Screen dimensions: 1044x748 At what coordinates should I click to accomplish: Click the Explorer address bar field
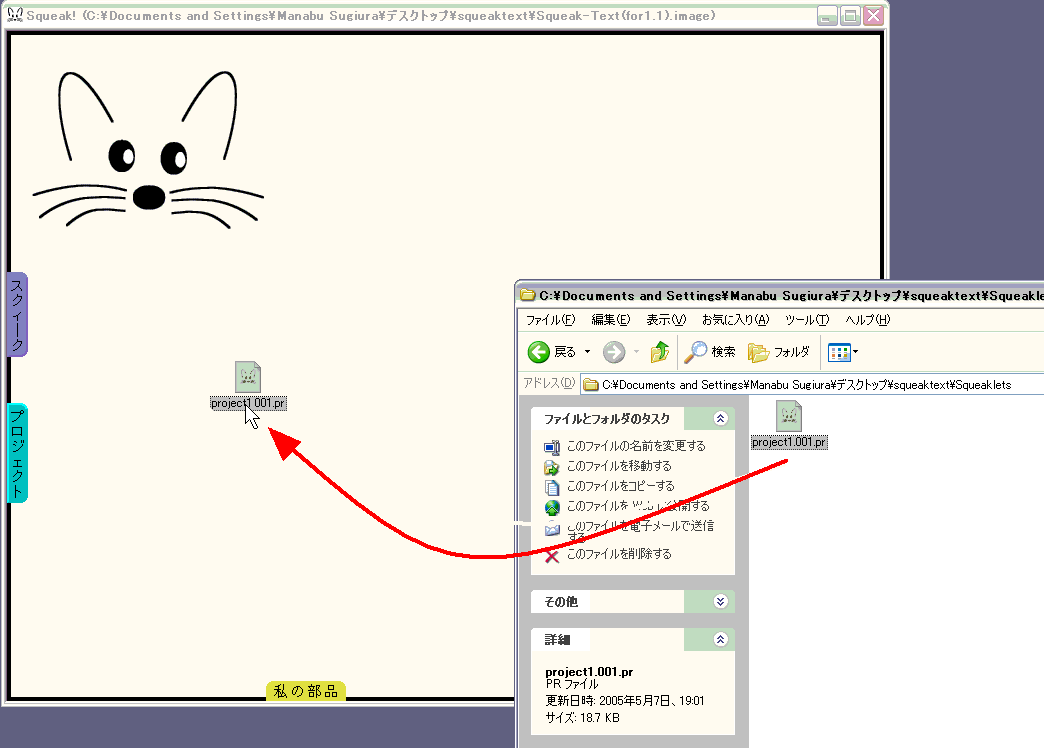pyautogui.click(x=810, y=384)
